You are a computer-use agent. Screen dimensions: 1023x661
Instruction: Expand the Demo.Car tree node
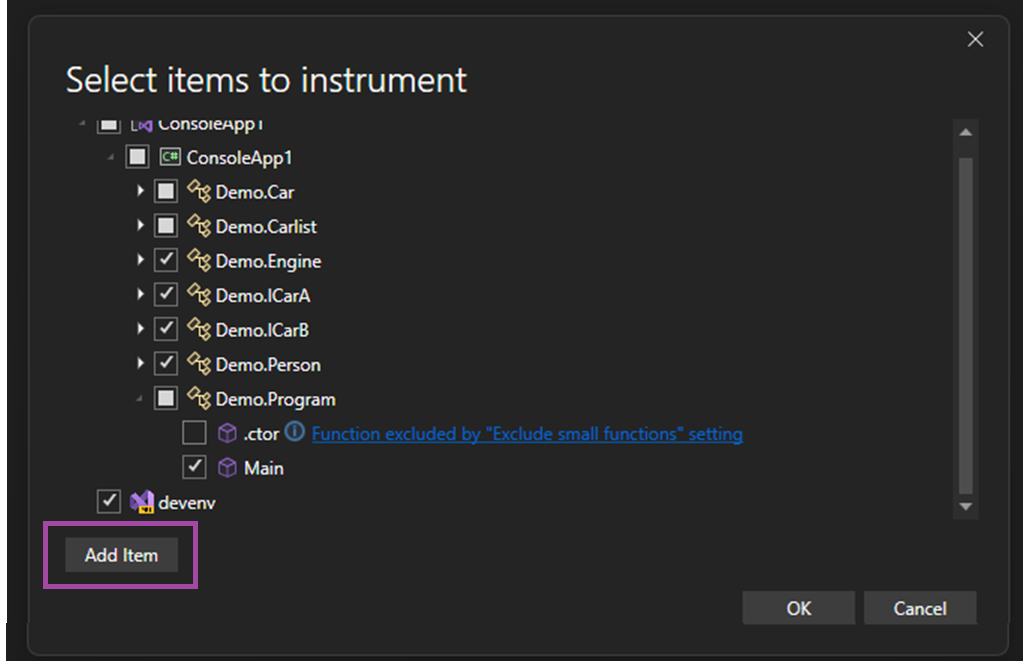[141, 192]
